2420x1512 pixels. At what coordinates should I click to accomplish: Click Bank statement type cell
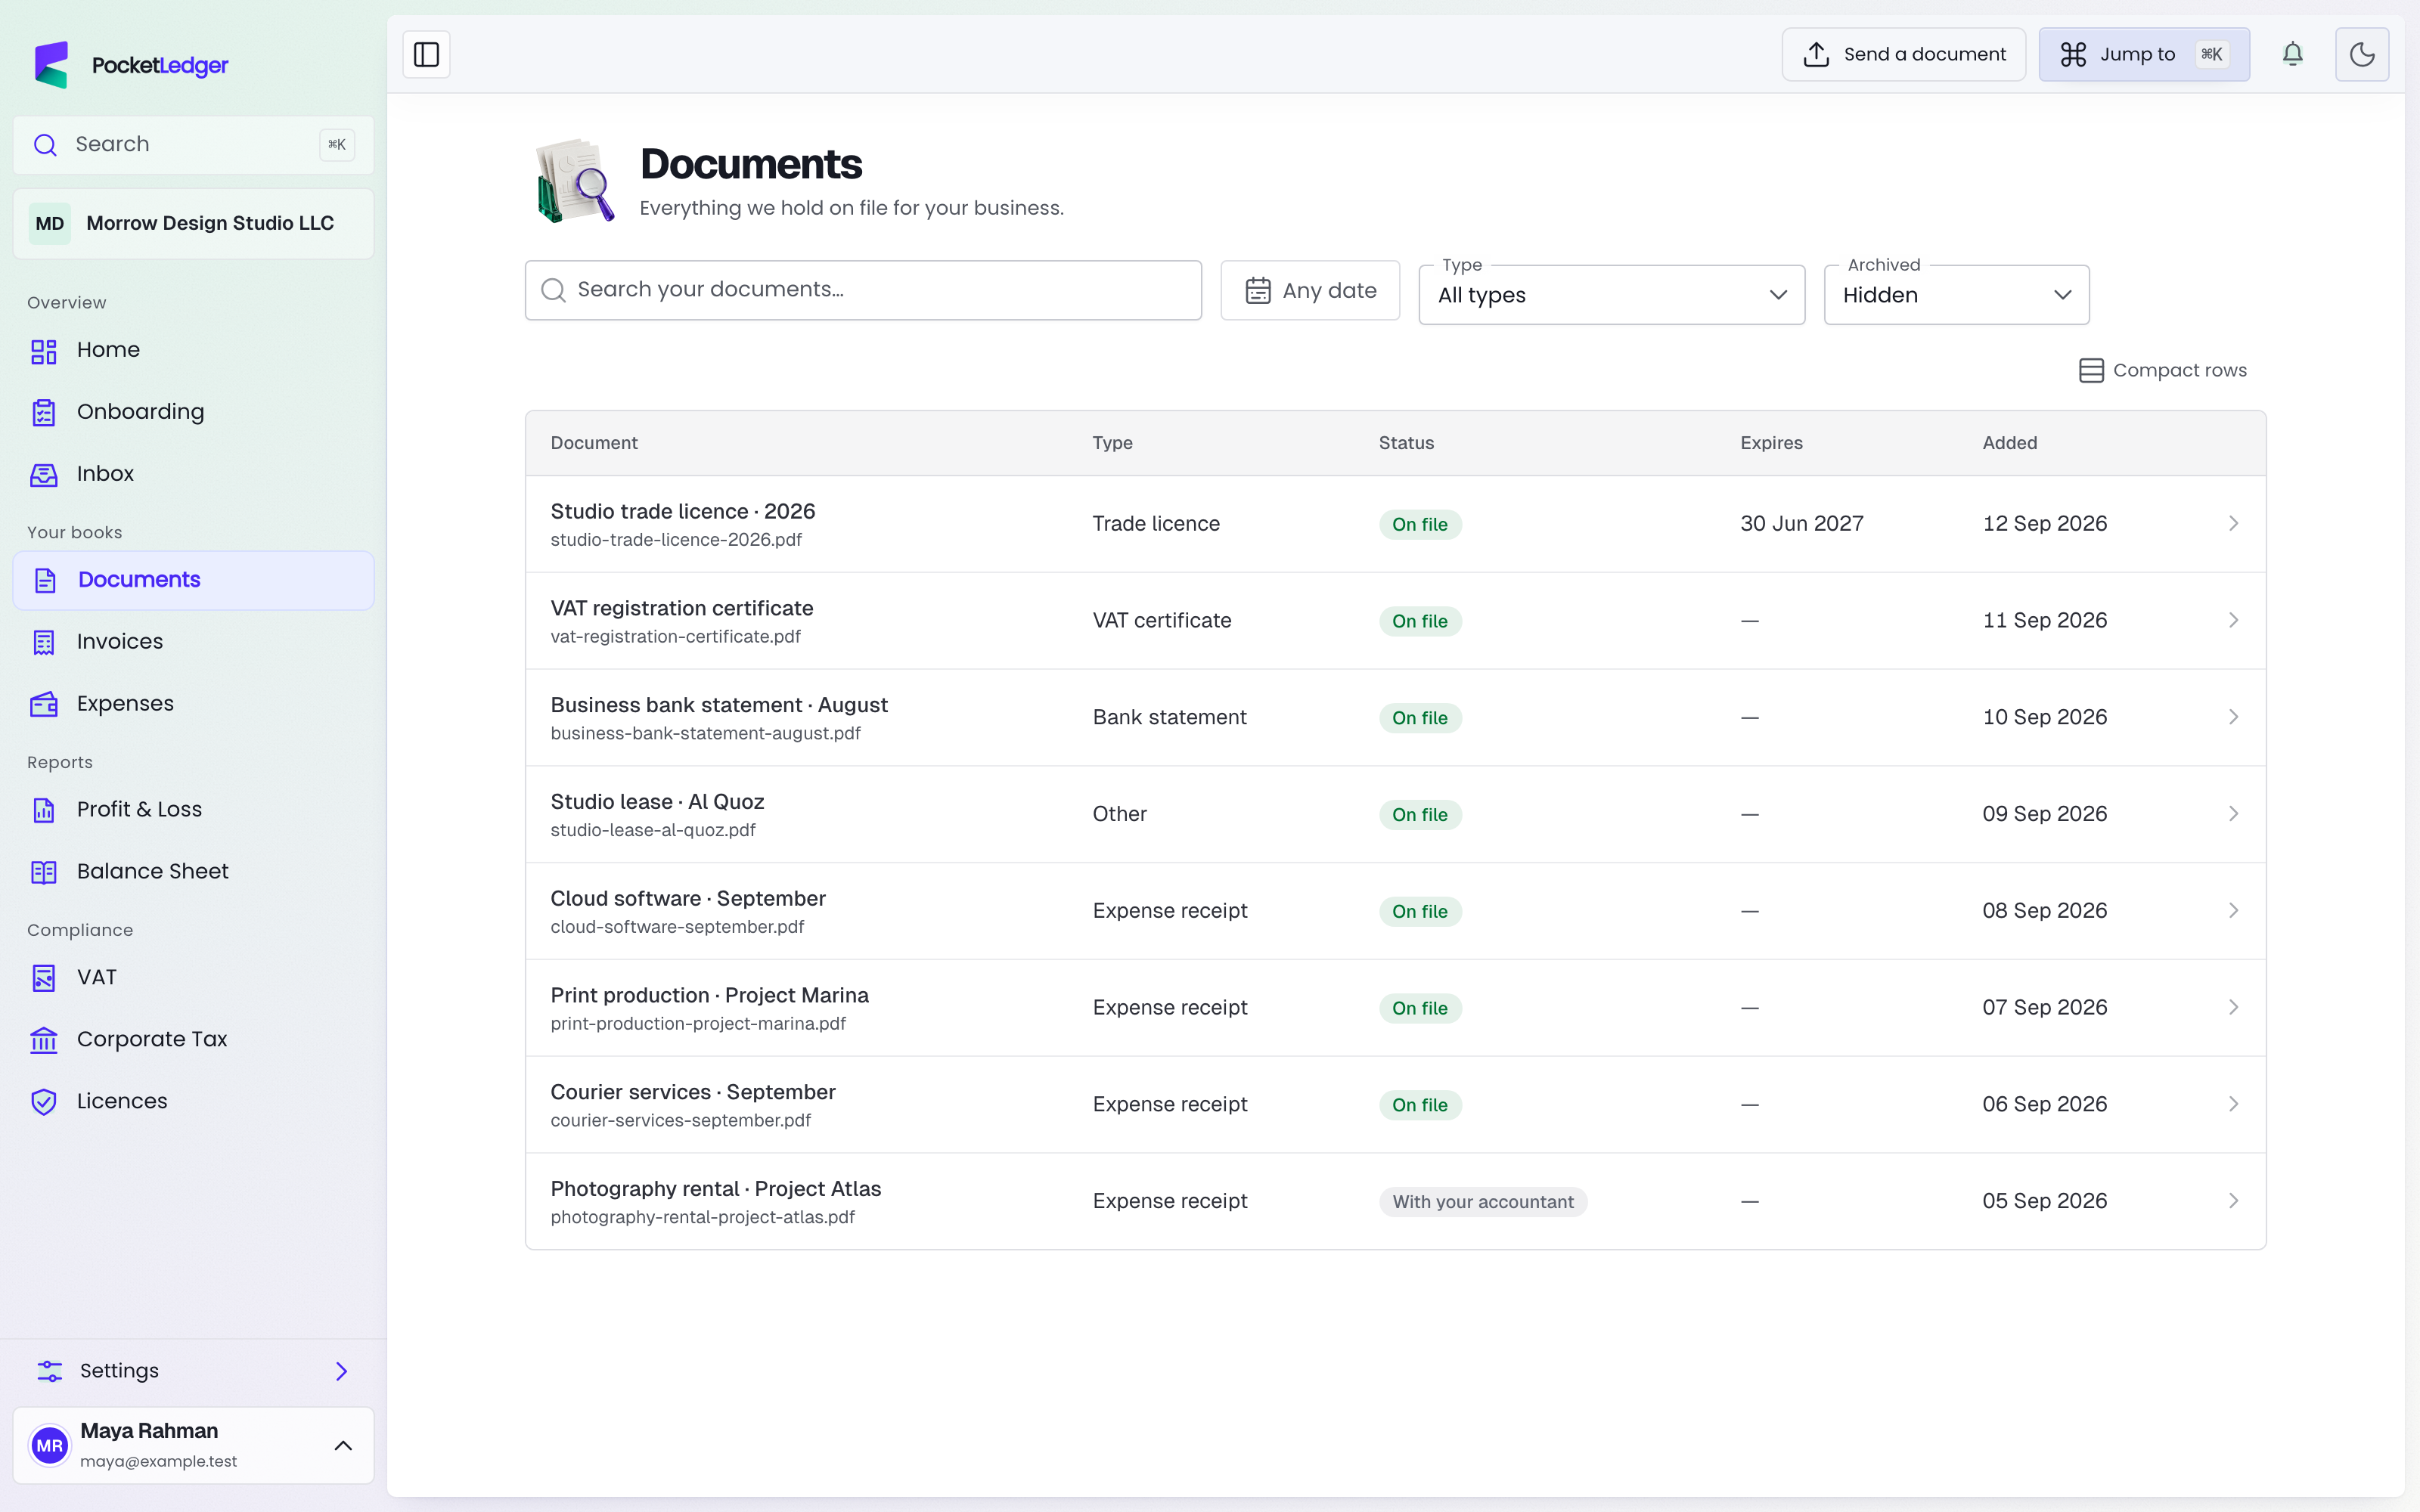pos(1169,718)
